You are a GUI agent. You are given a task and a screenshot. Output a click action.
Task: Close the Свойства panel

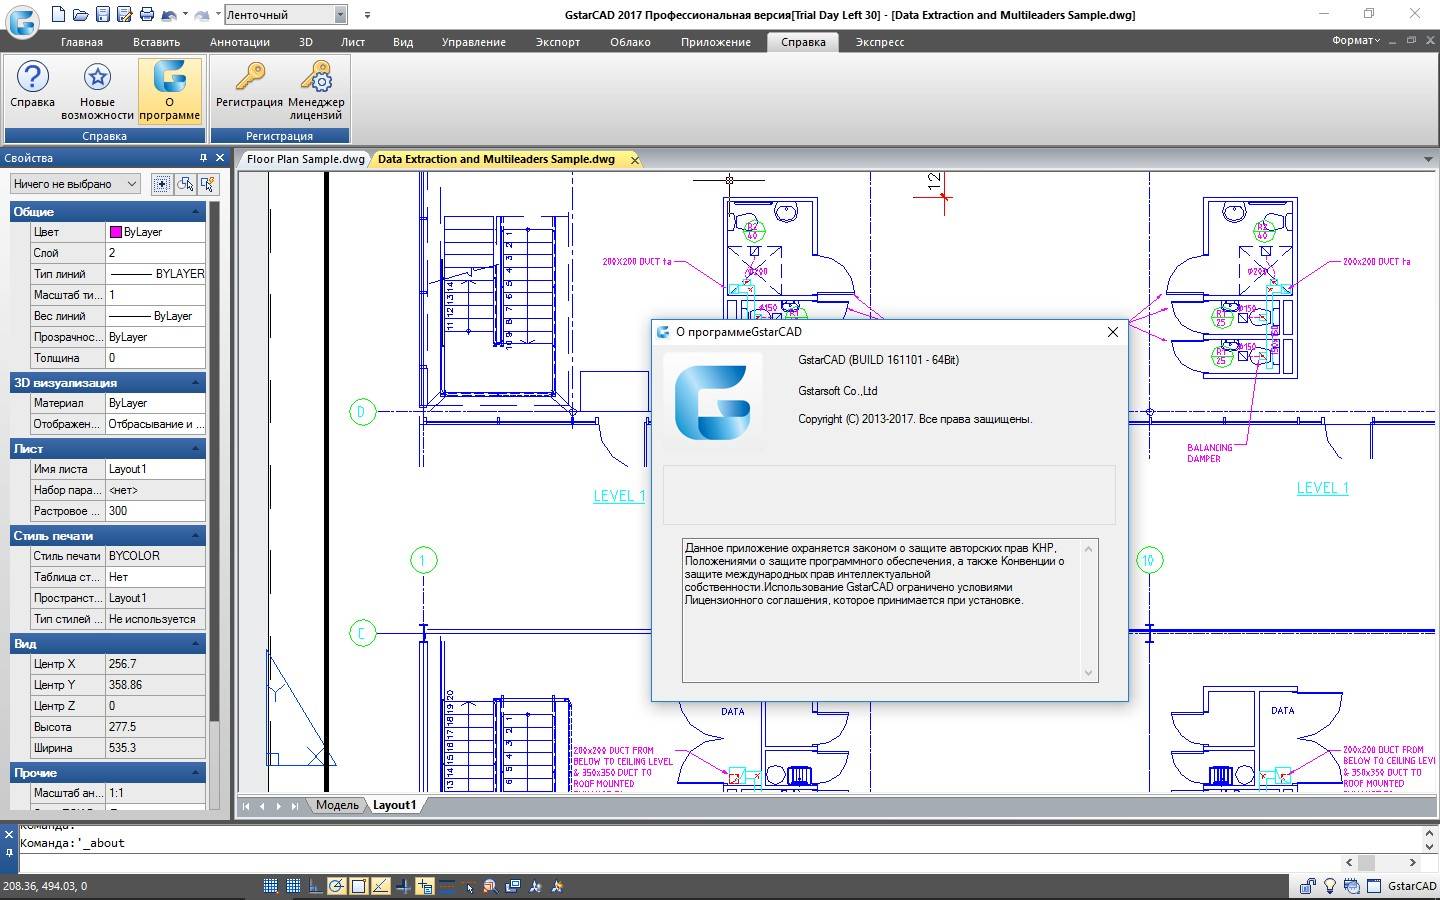point(221,158)
